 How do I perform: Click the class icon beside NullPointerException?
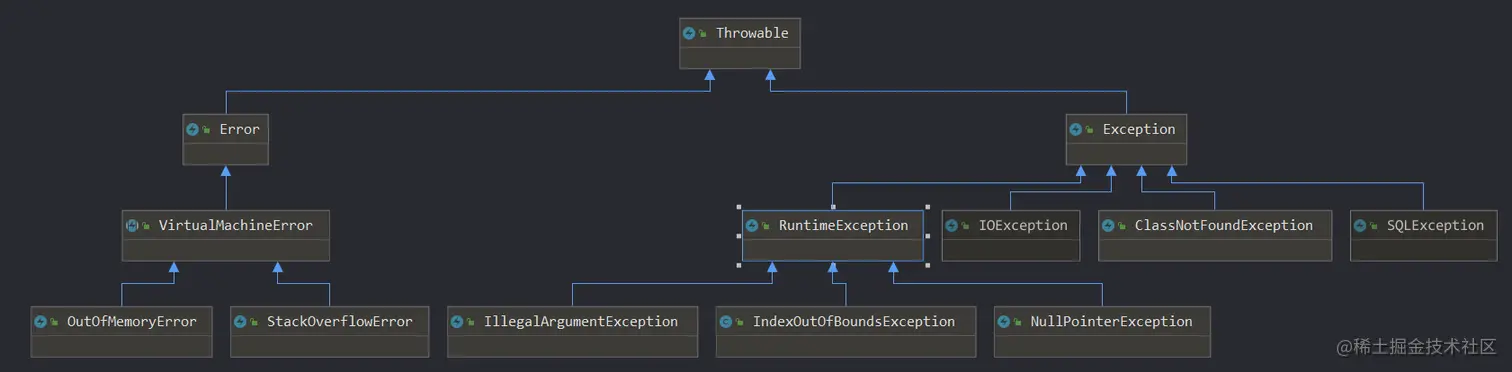(x=1004, y=321)
